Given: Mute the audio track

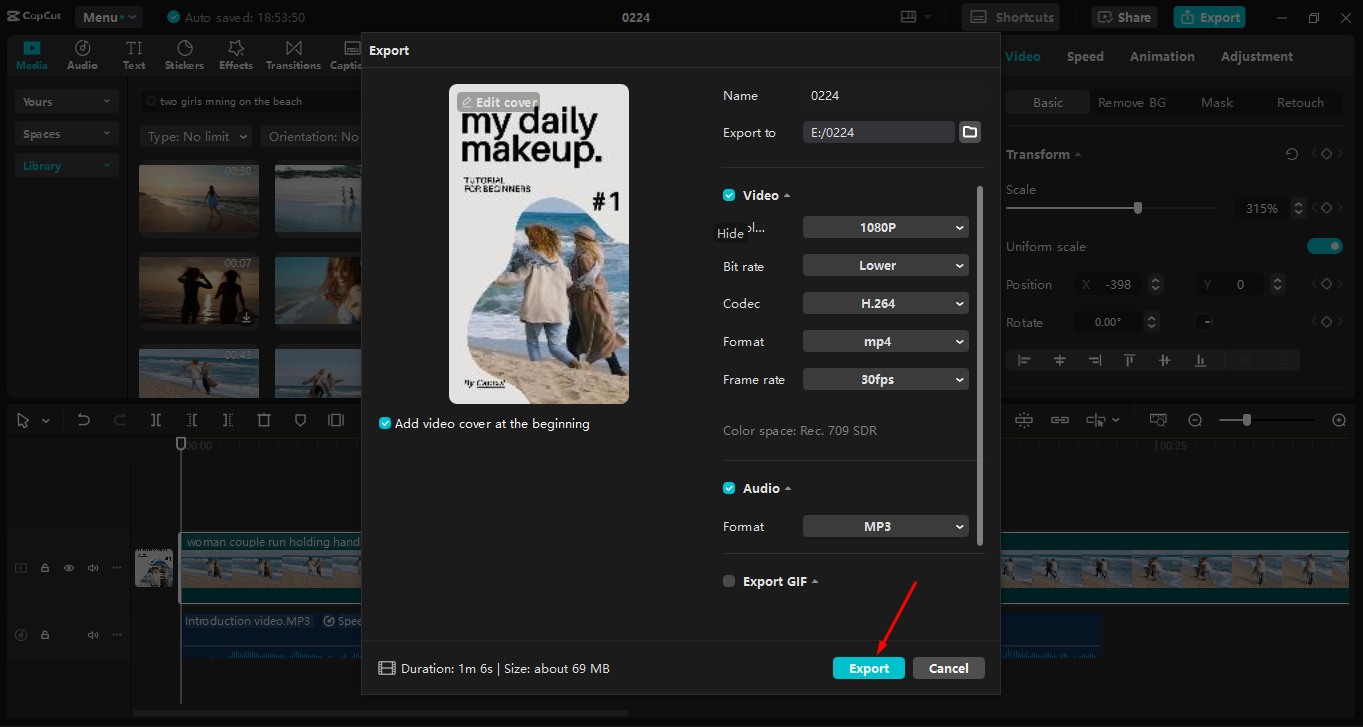Looking at the screenshot, I should coord(93,635).
